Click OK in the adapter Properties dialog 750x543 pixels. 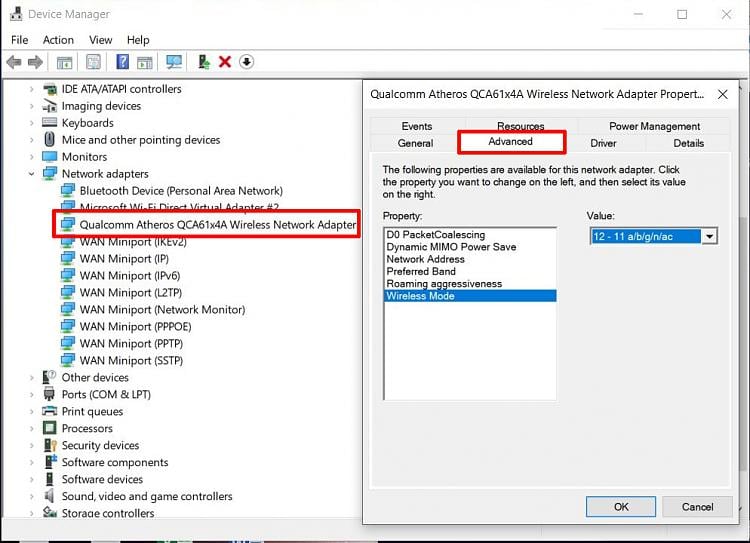coord(621,507)
